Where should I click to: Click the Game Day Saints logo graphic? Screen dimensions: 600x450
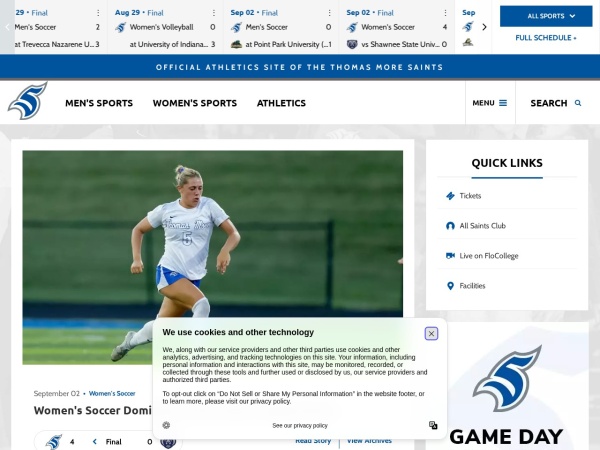(x=507, y=378)
